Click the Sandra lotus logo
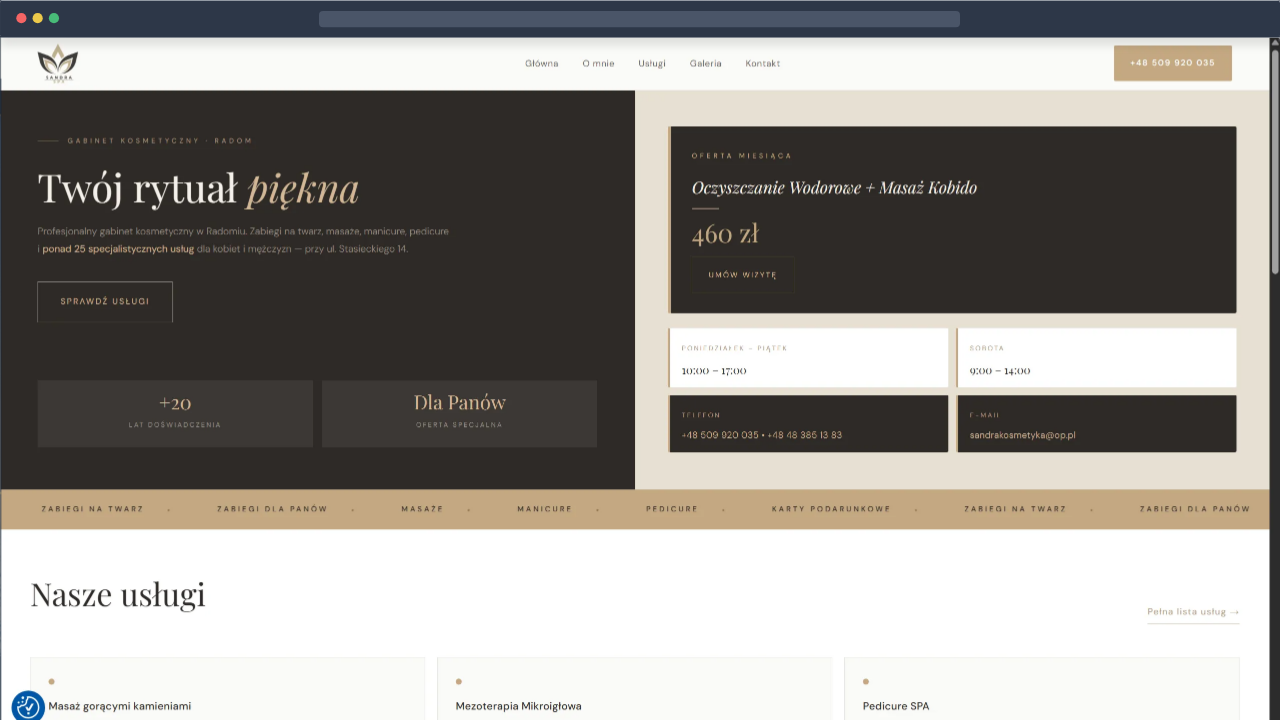 [x=57, y=64]
